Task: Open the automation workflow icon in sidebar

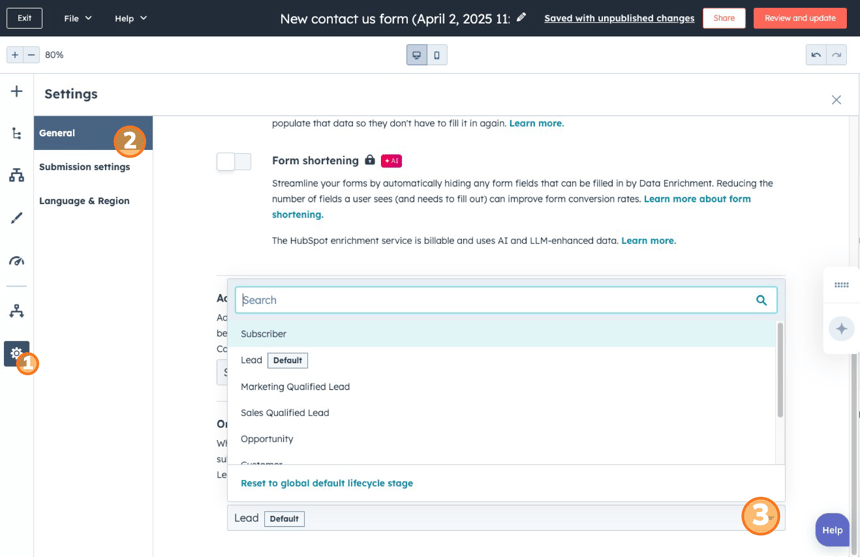Action: pos(16,311)
